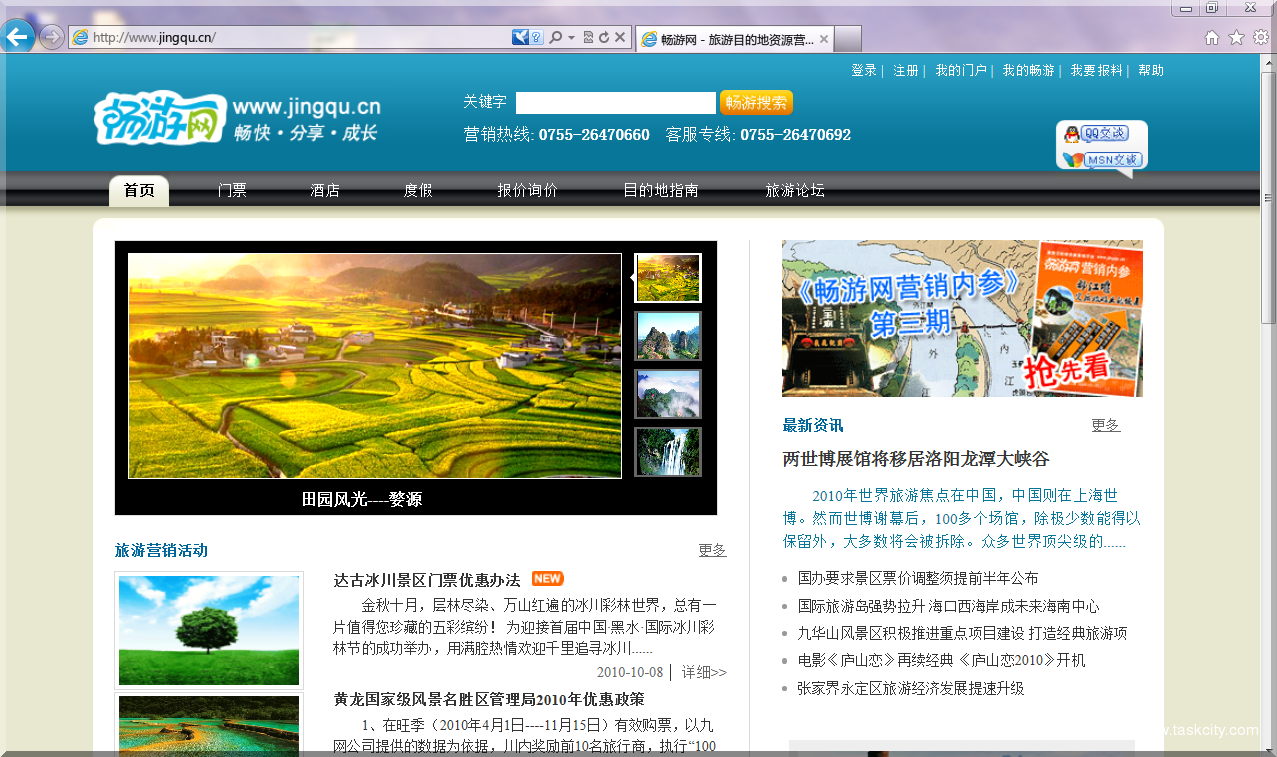1277x757 pixels.
Task: Open the address bar dropdown arrow
Action: coord(571,38)
